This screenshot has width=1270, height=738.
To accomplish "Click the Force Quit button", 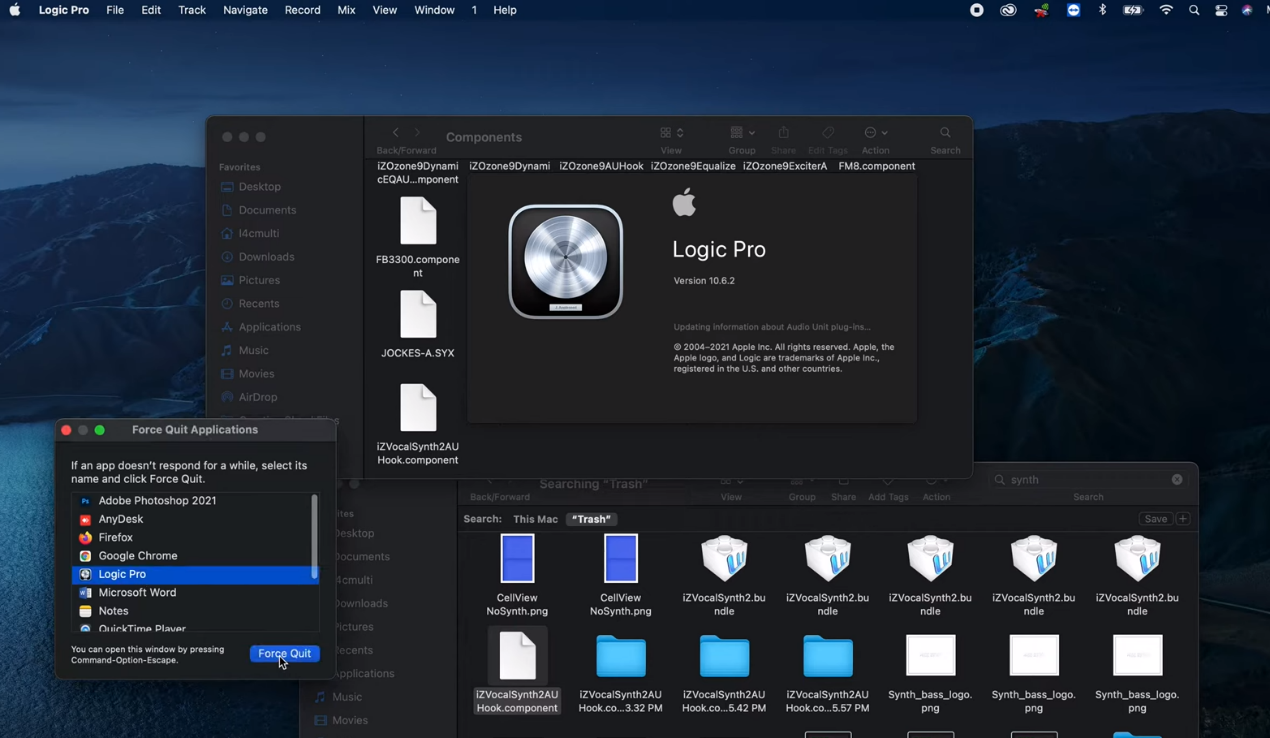I will (284, 653).
